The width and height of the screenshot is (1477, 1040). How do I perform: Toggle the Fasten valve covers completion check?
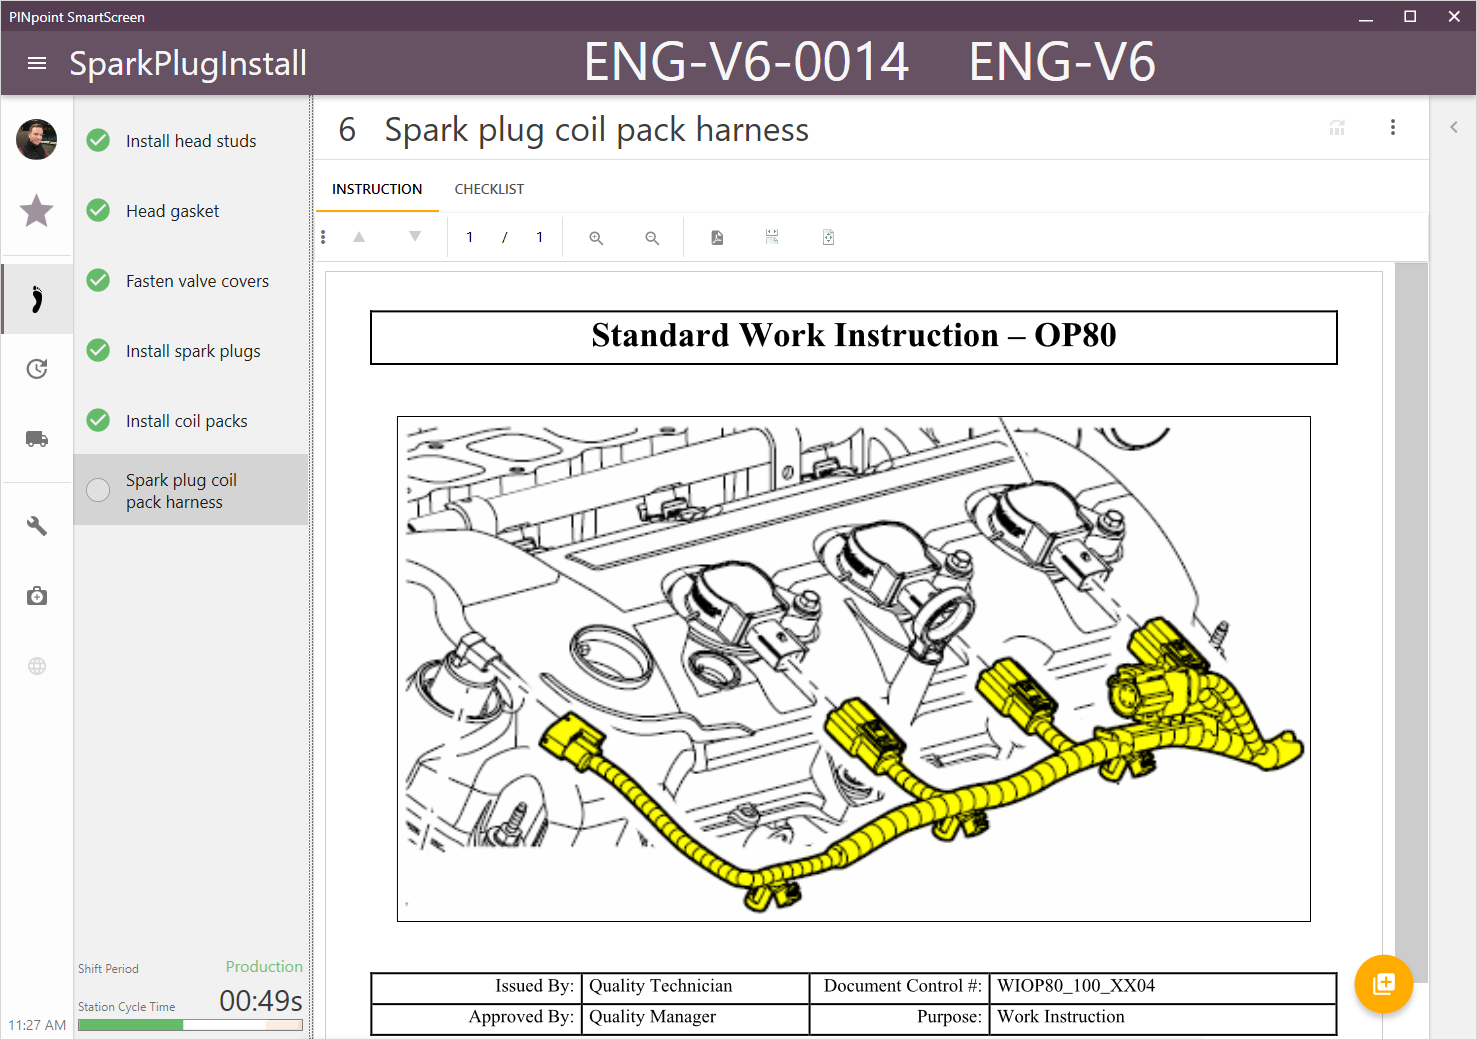pos(98,280)
